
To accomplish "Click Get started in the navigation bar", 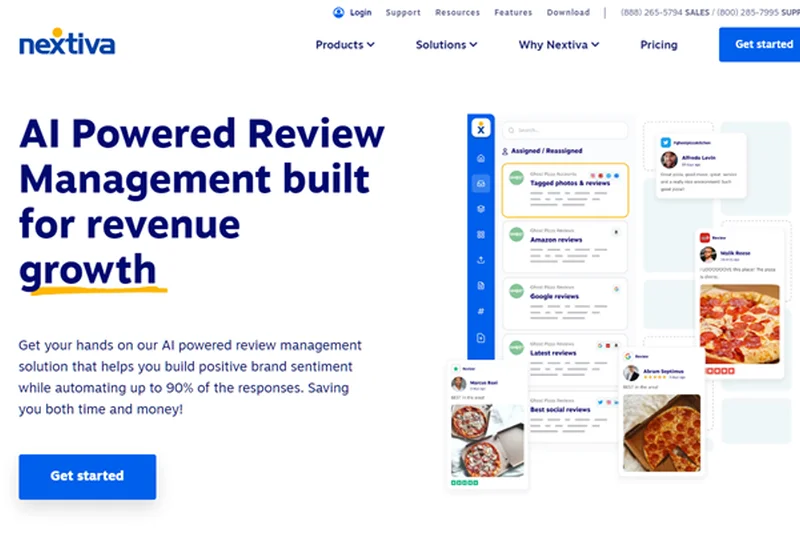I will coord(760,44).
